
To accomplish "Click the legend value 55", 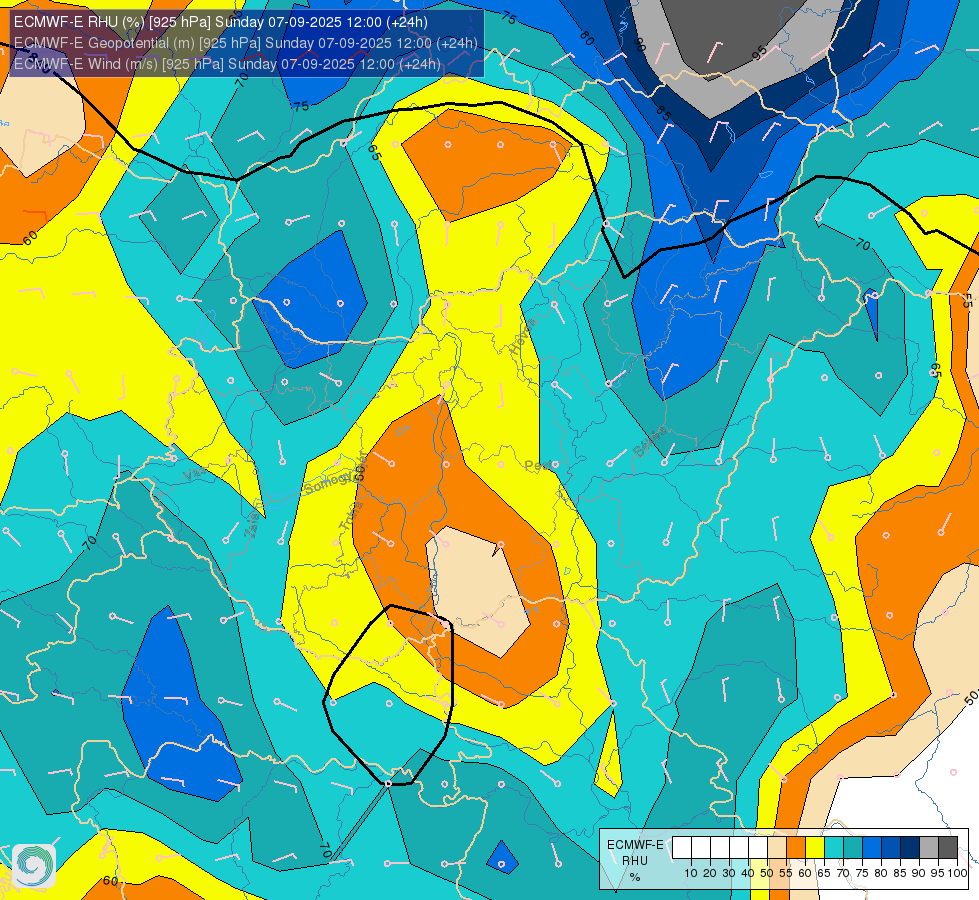I will click(786, 873).
